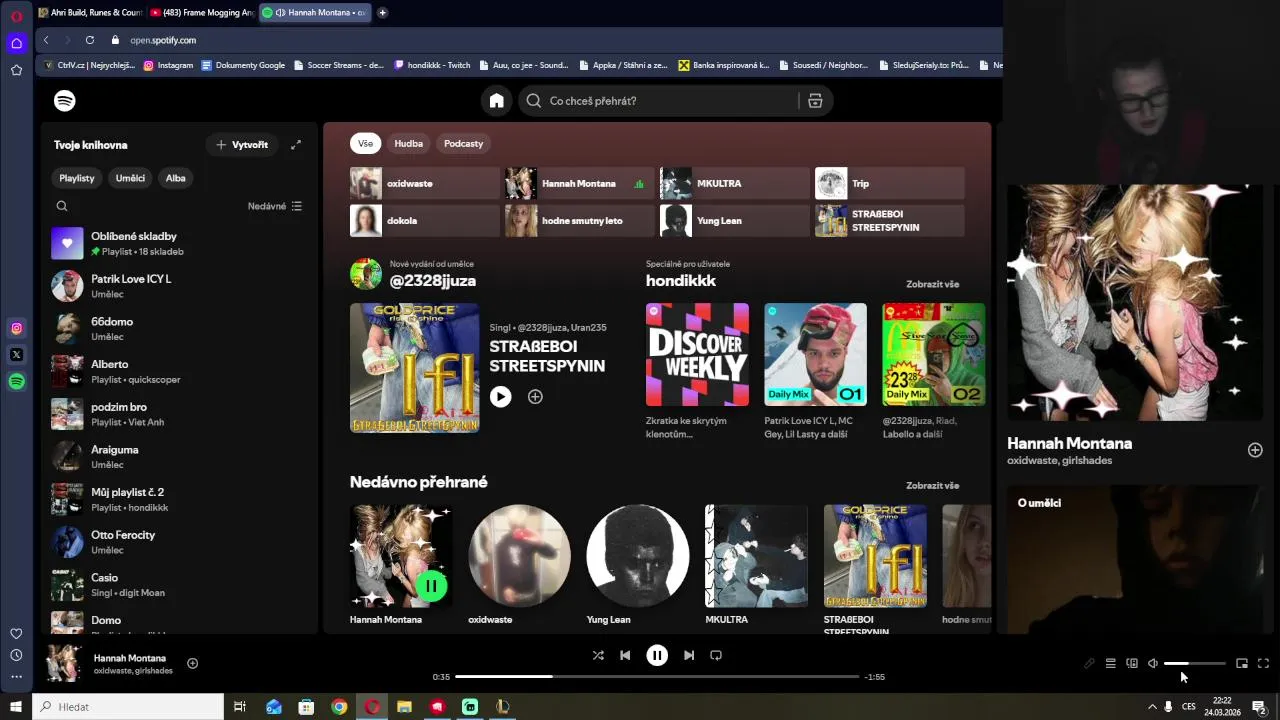Pause playback in the player bar
This screenshot has width=1280, height=720.
coord(657,655)
